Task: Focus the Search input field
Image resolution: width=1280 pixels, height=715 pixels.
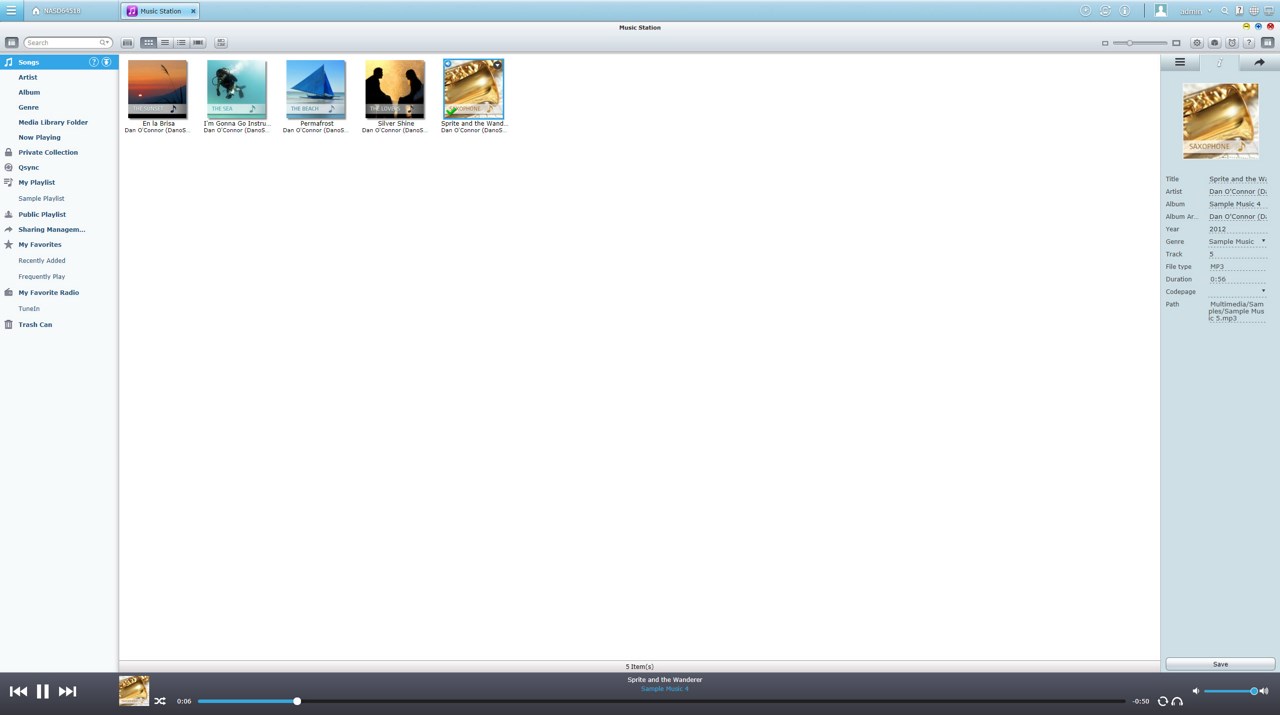Action: [63, 43]
